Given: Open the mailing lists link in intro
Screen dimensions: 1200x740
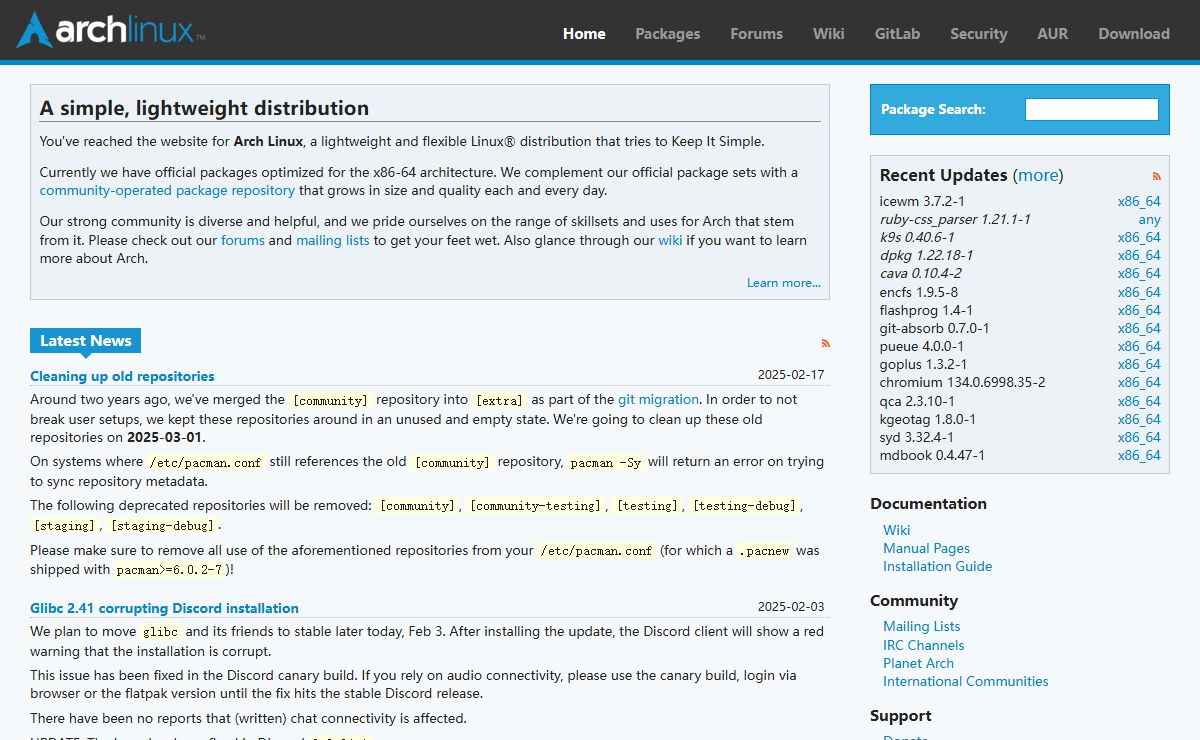Looking at the screenshot, I should click(333, 240).
